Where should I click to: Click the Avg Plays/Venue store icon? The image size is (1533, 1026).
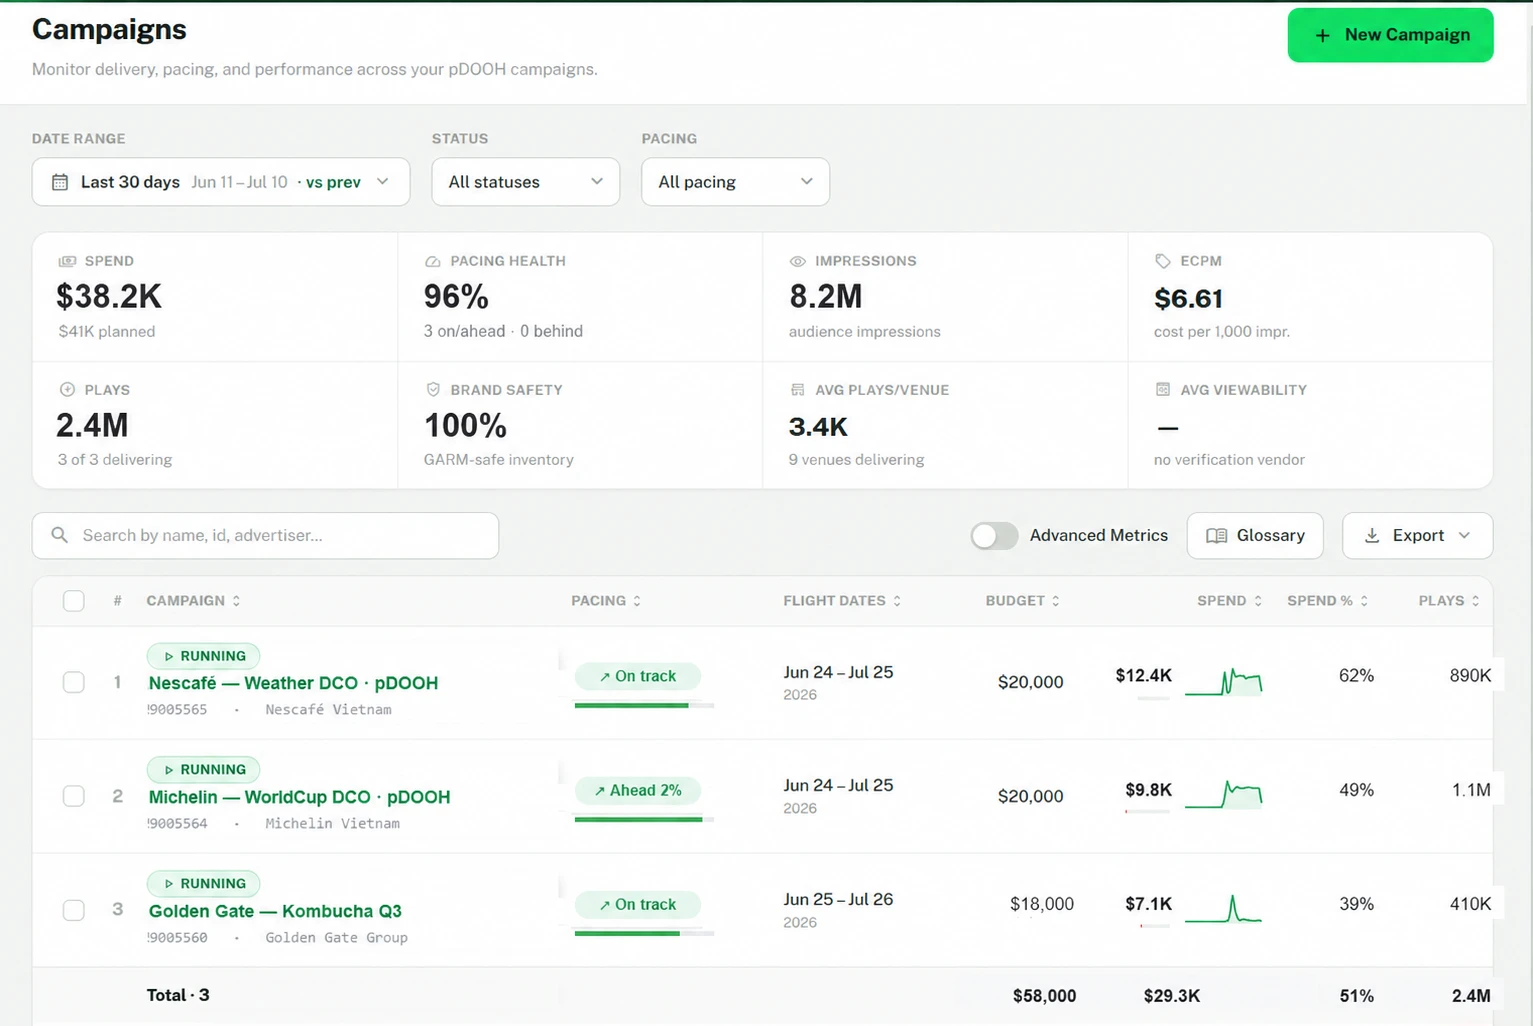[x=798, y=390]
